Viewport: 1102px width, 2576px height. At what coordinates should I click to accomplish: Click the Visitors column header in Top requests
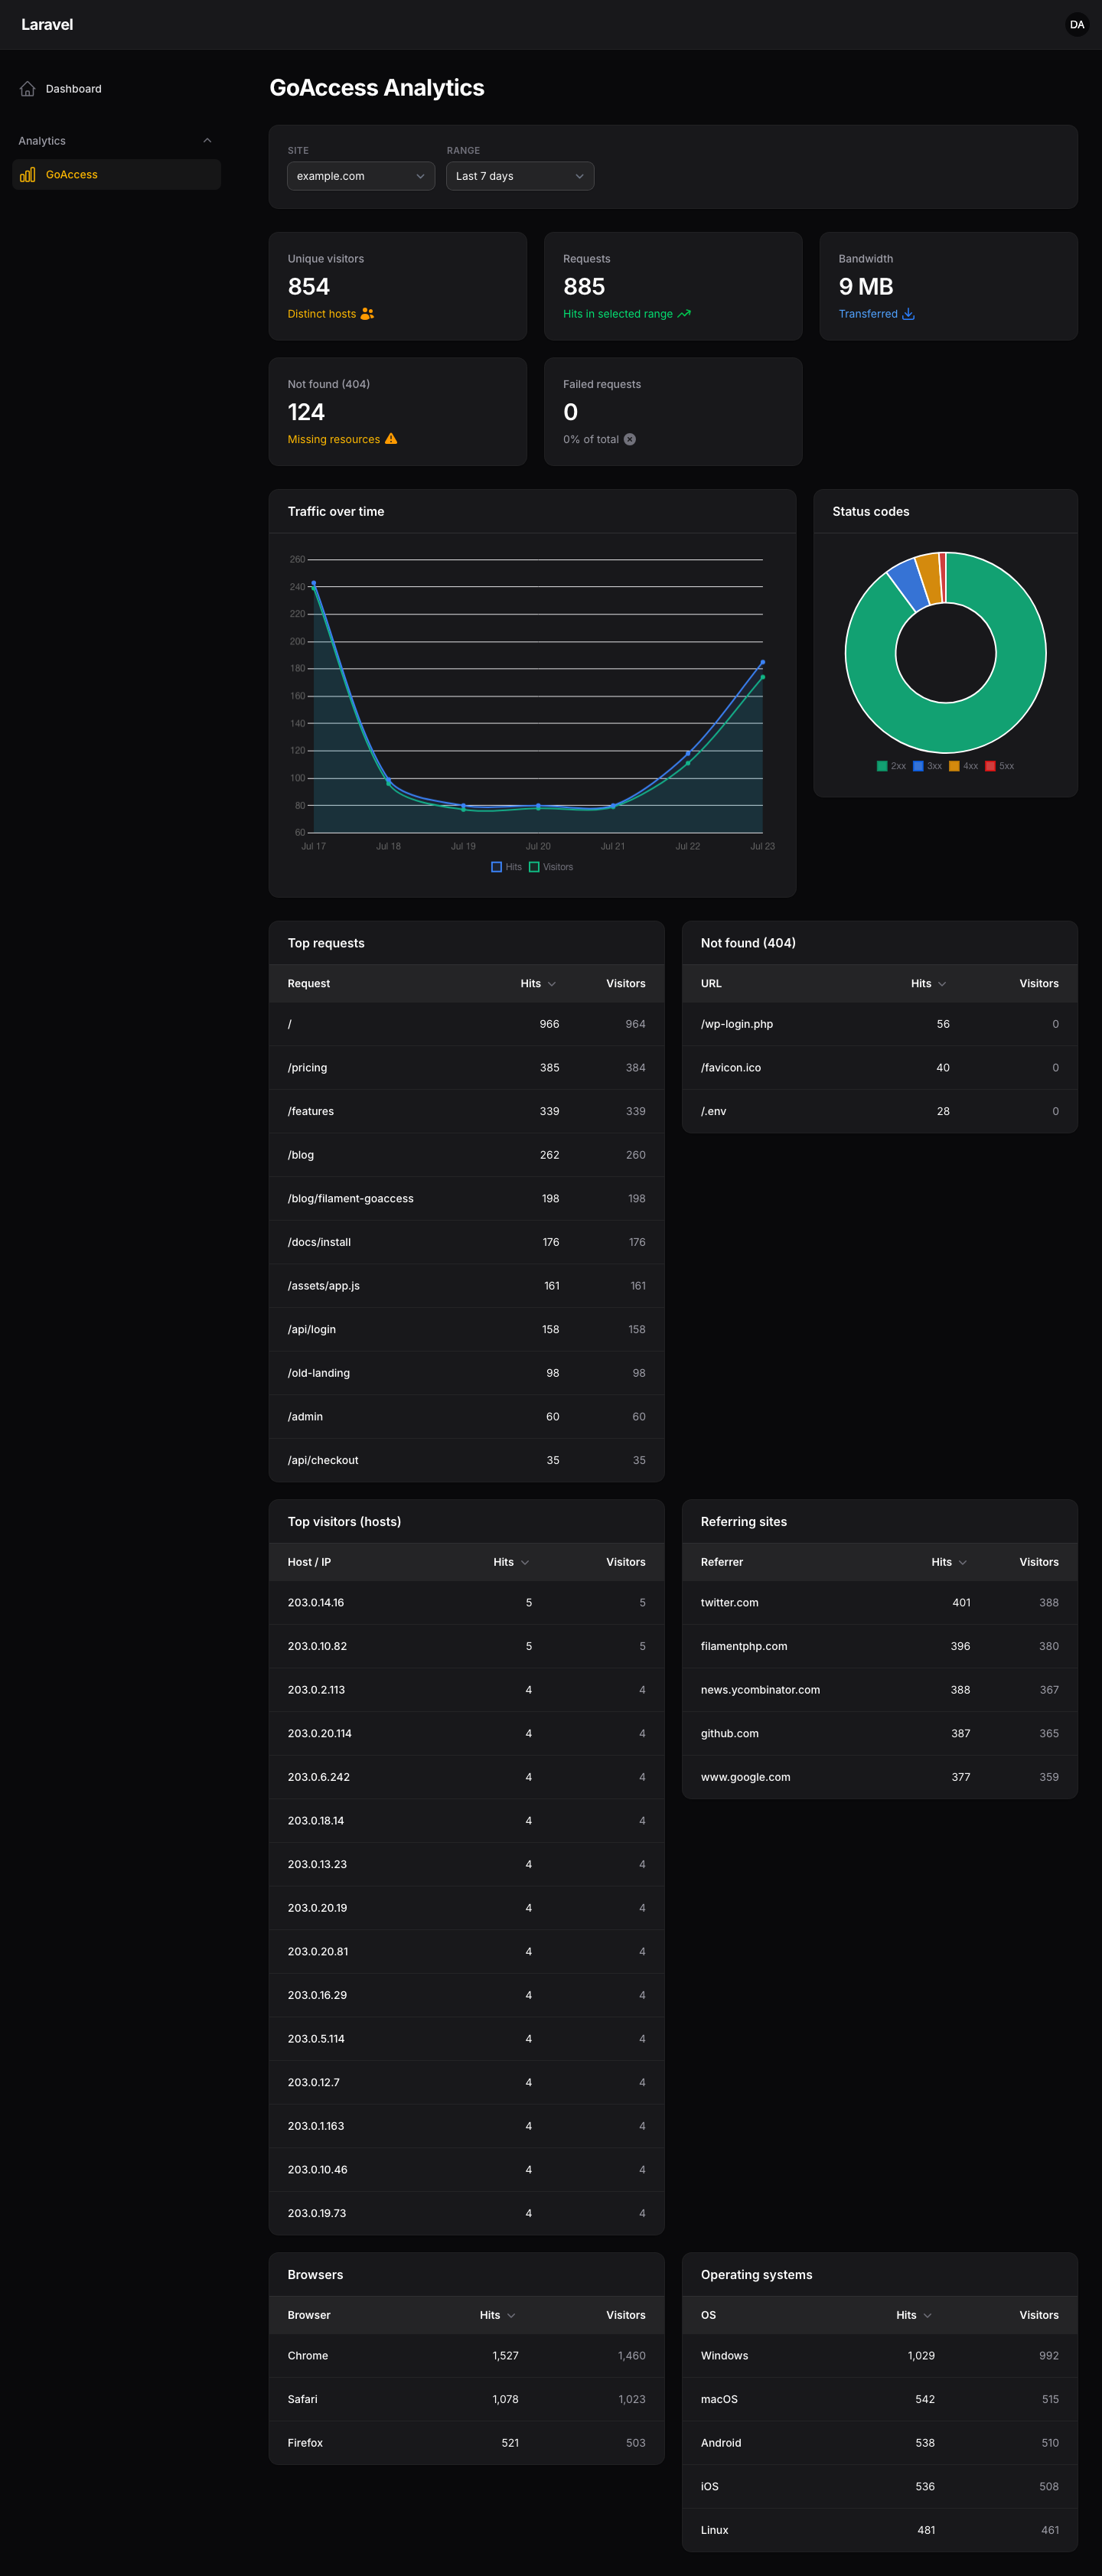pos(626,984)
